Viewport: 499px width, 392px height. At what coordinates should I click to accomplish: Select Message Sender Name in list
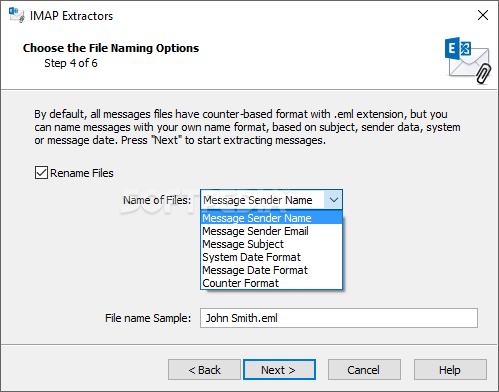(271, 218)
